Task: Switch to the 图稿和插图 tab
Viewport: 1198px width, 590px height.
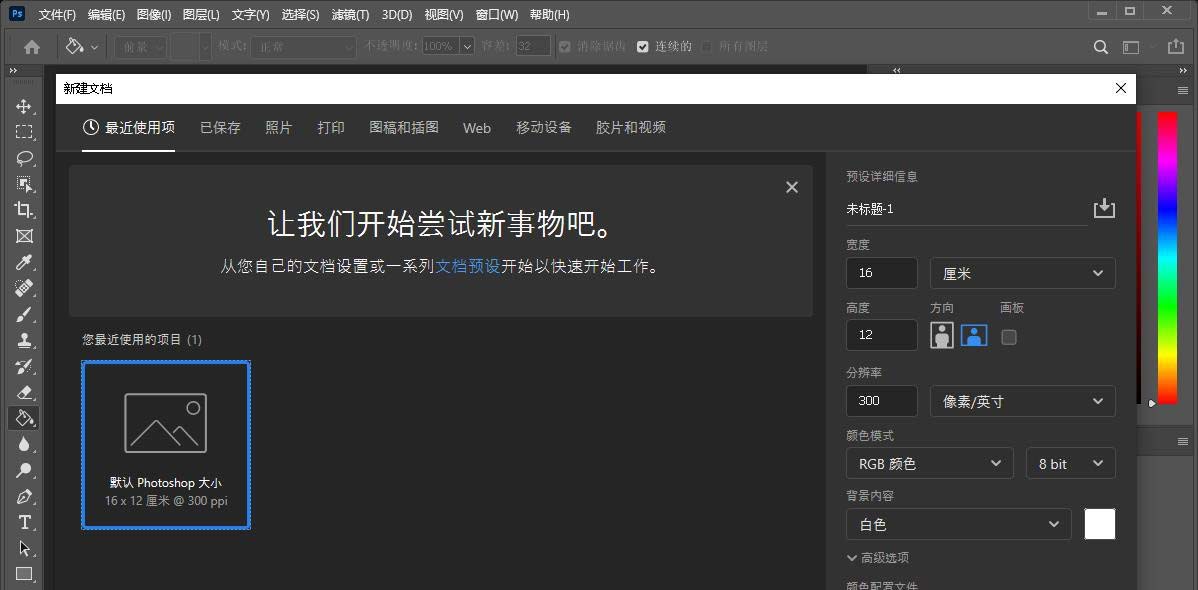Action: click(404, 128)
